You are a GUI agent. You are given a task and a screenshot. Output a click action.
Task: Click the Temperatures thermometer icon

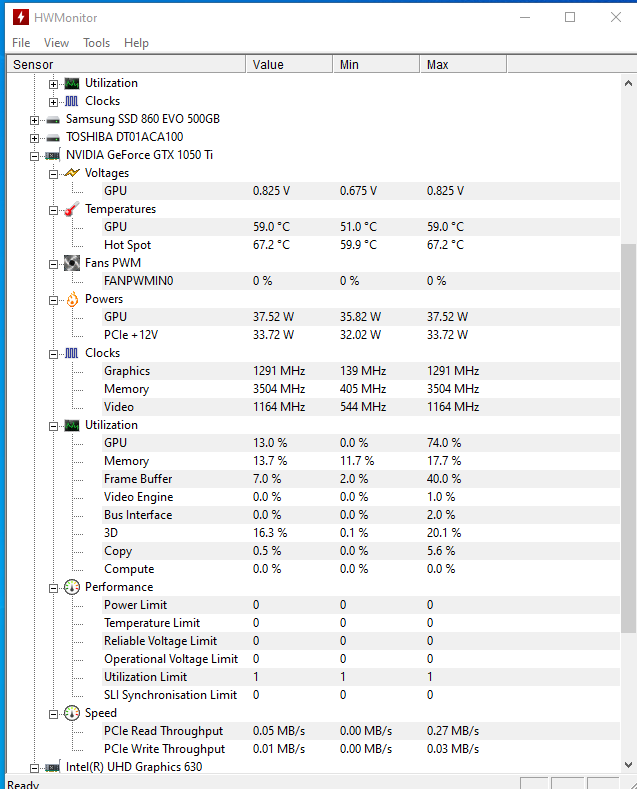72,209
